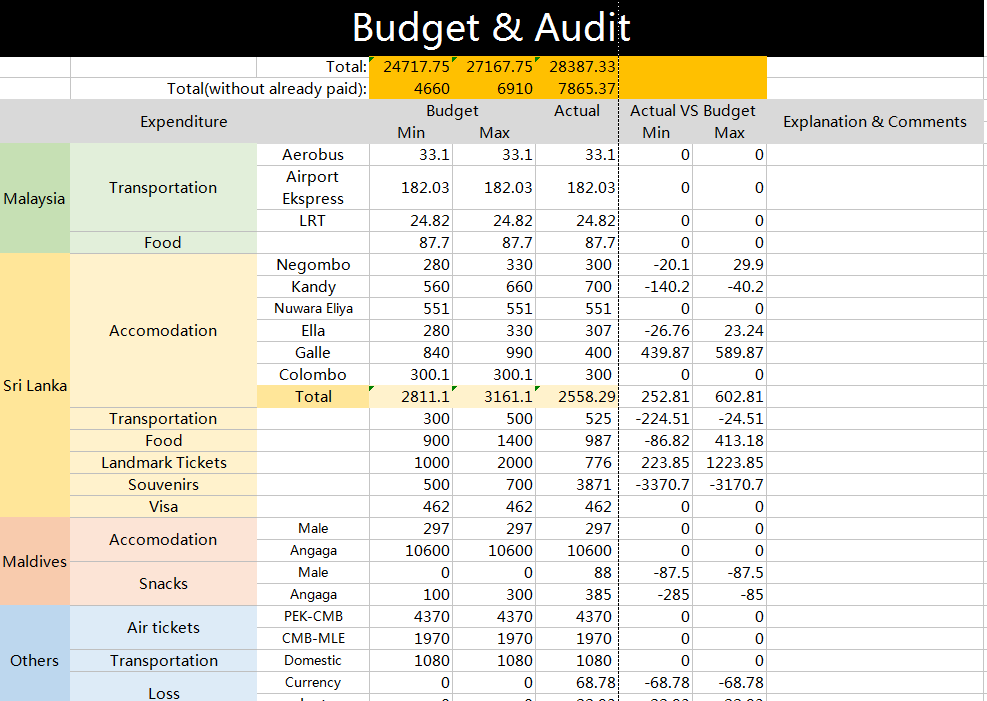This screenshot has height=701, width=987.
Task: Select the highlighted accommodation Total label cell
Action: point(313,397)
